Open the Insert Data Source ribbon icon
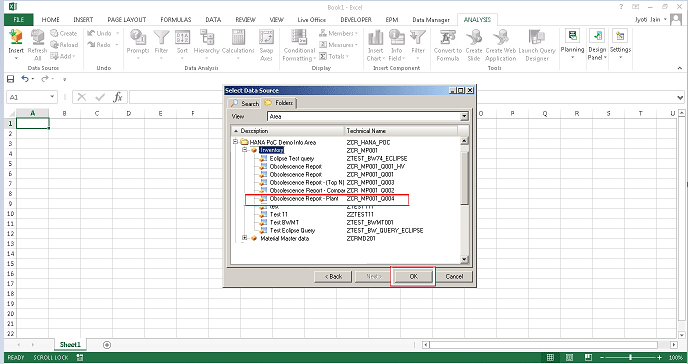The image size is (688, 364). click(16, 44)
